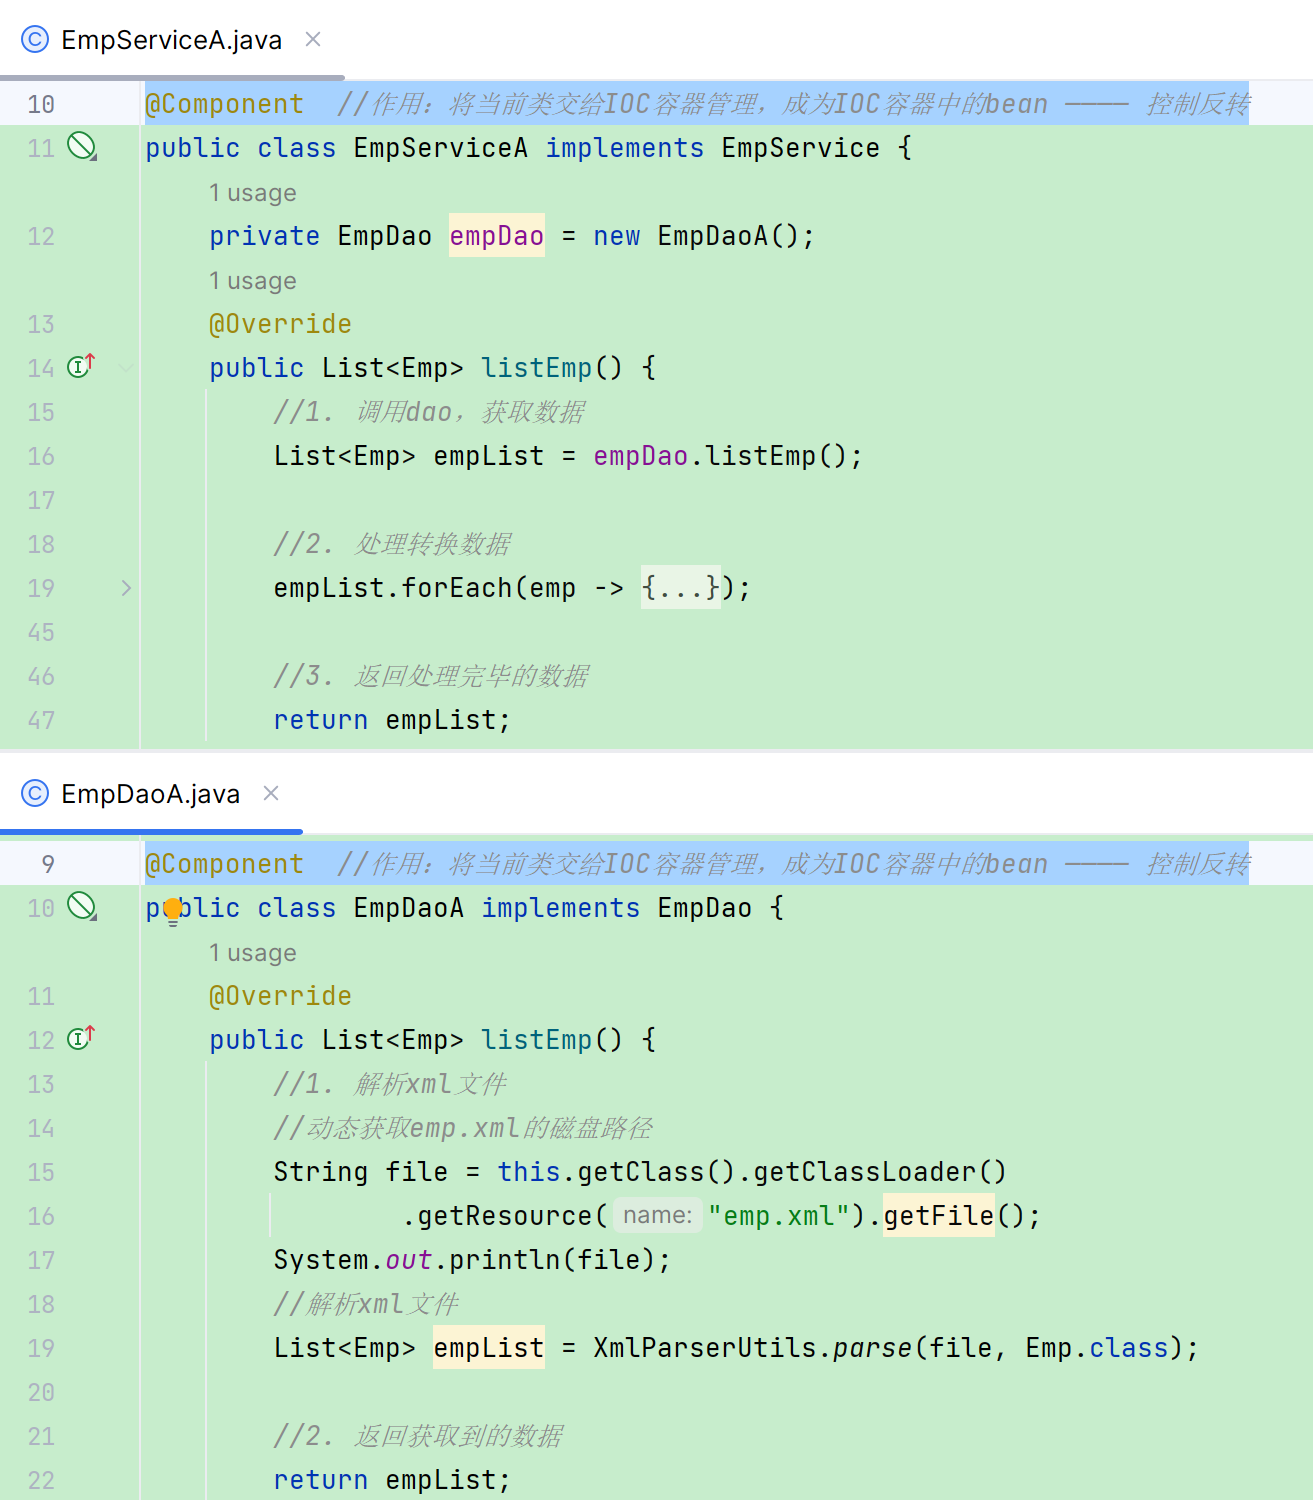This screenshot has width=1313, height=1500.
Task: Click comment '//1. 调用dao, 获取数据'
Action: pyautogui.click(x=429, y=412)
